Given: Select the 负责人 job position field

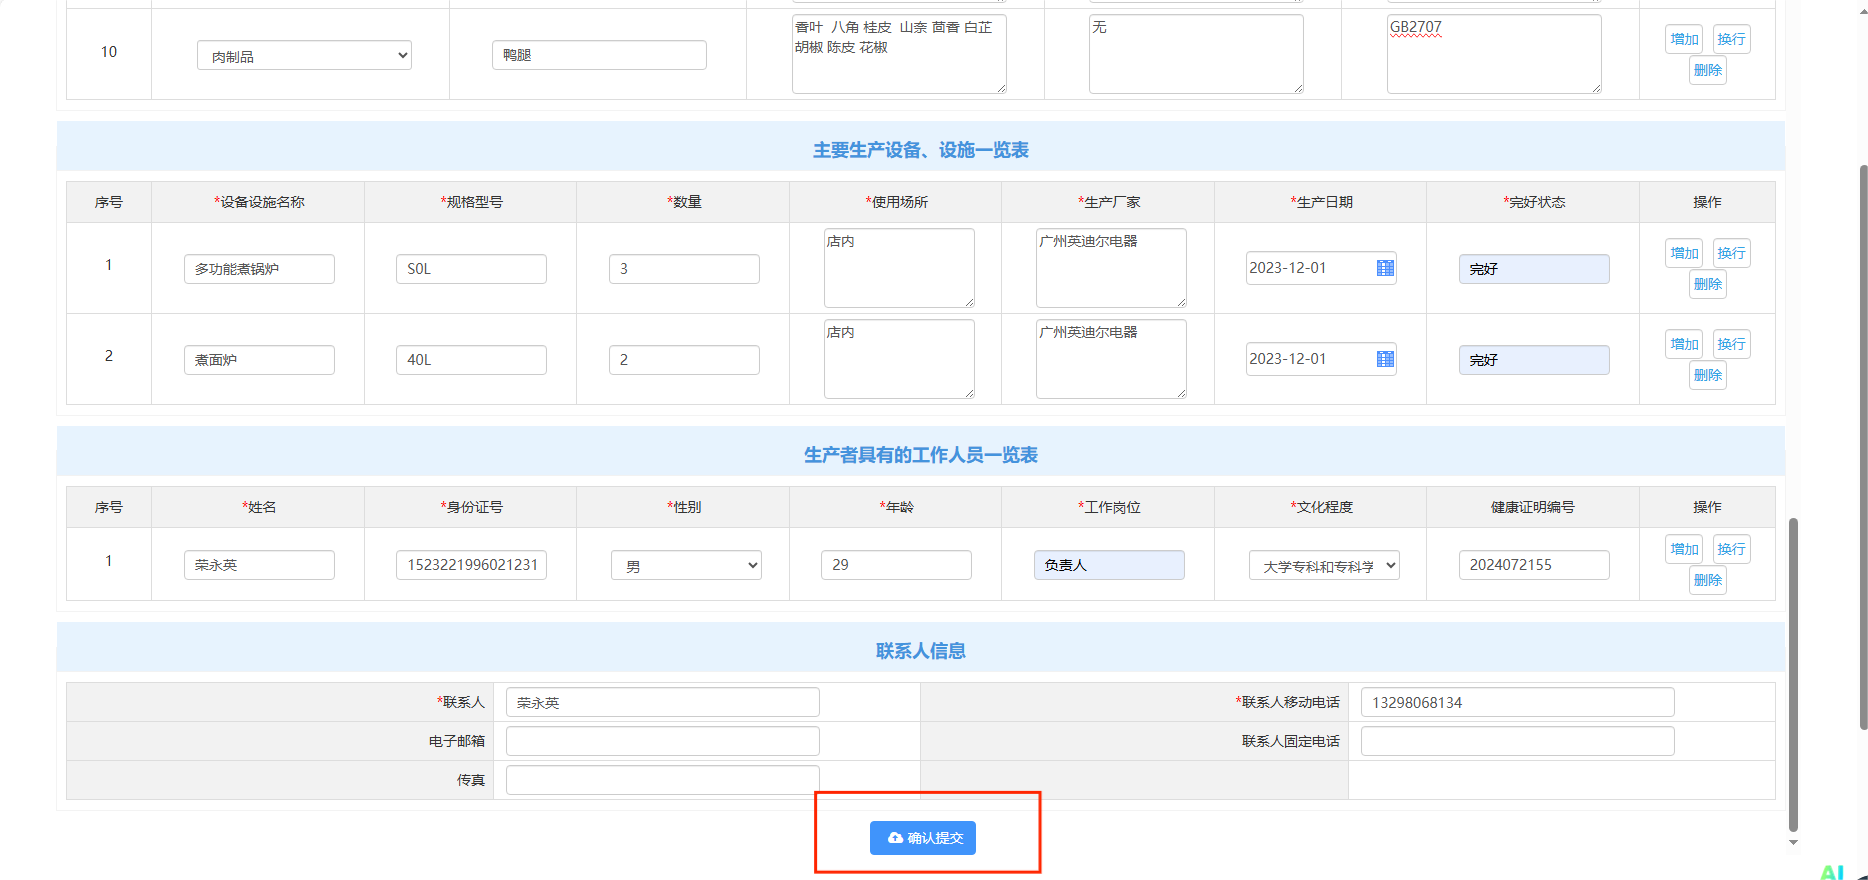Looking at the screenshot, I should tap(1108, 565).
